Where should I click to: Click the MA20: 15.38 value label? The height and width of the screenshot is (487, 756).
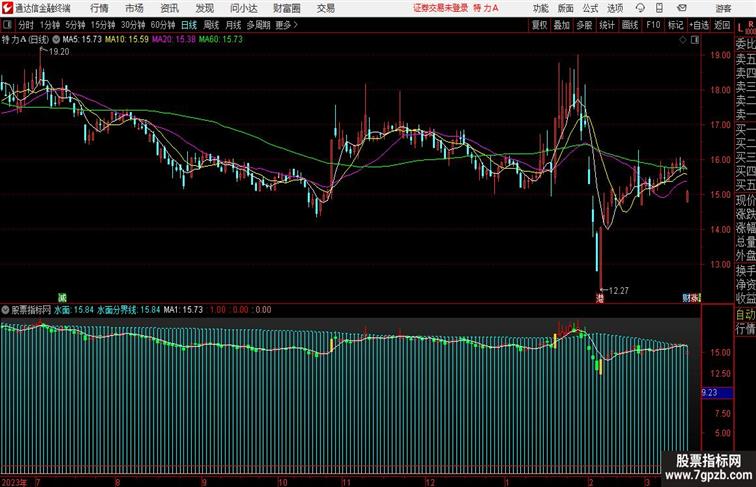(174, 40)
